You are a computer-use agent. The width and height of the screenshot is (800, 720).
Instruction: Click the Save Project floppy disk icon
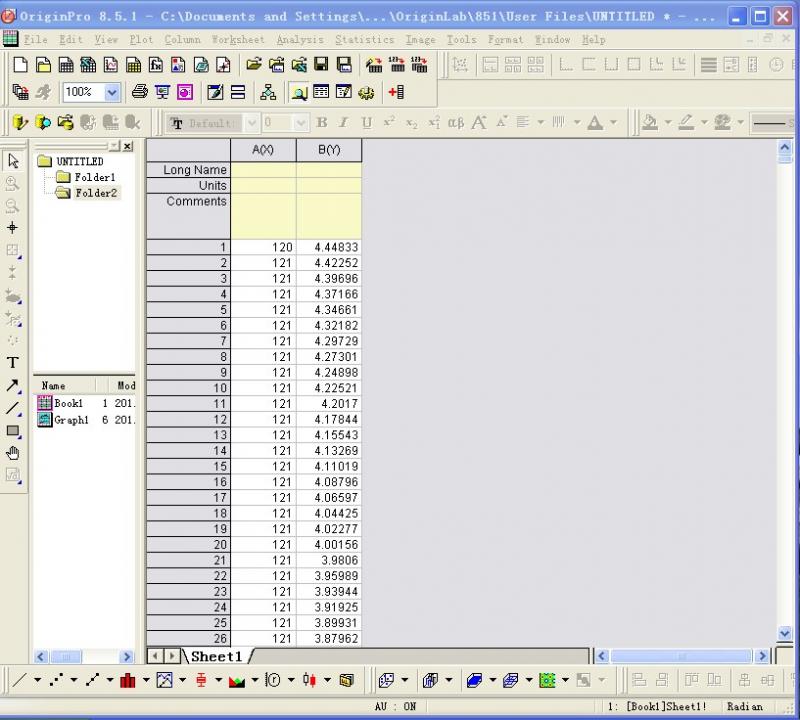pos(321,65)
